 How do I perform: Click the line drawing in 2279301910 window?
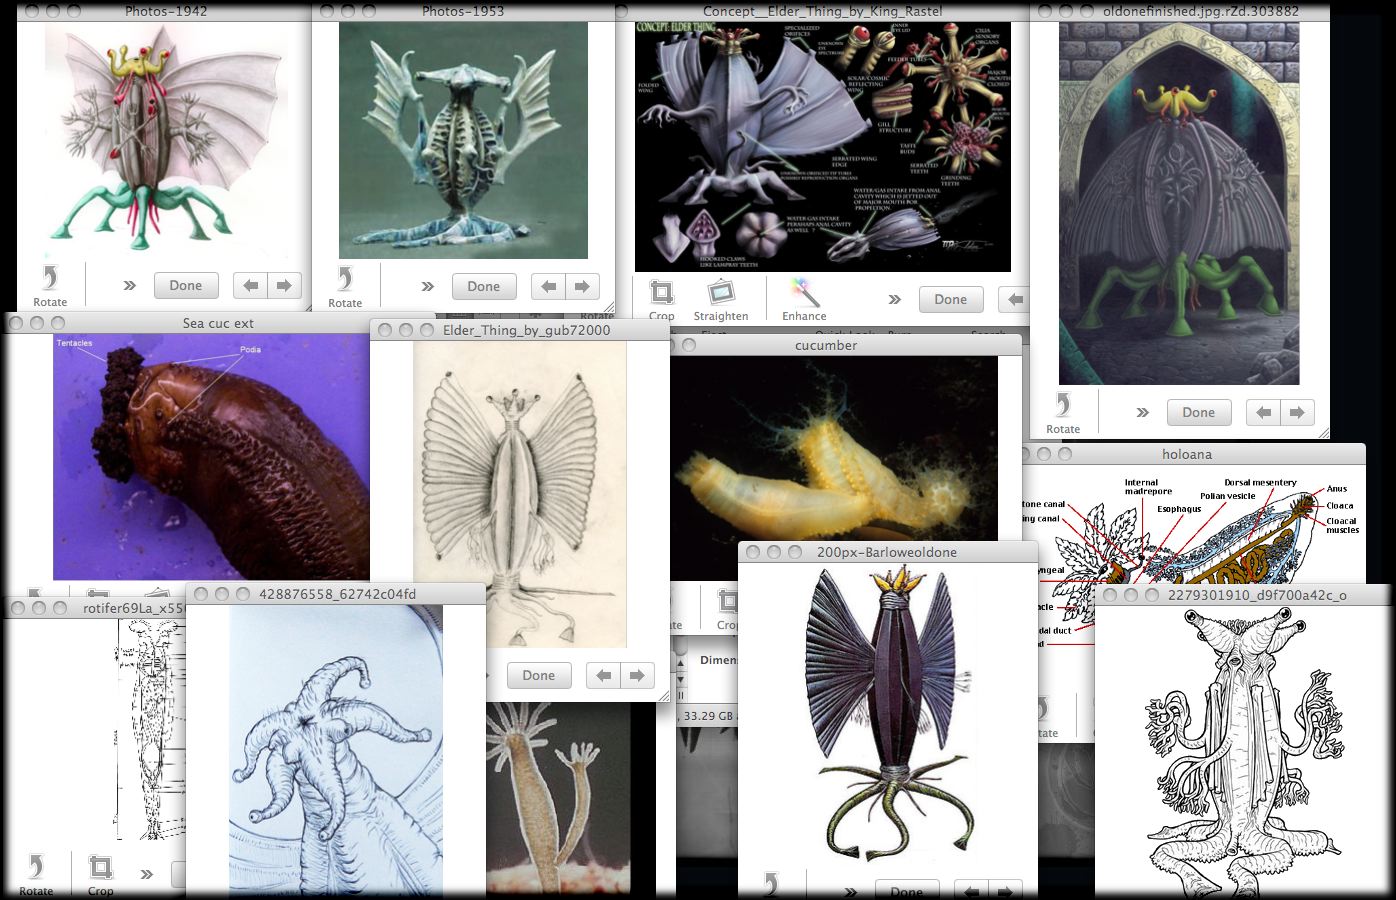coord(1243,751)
